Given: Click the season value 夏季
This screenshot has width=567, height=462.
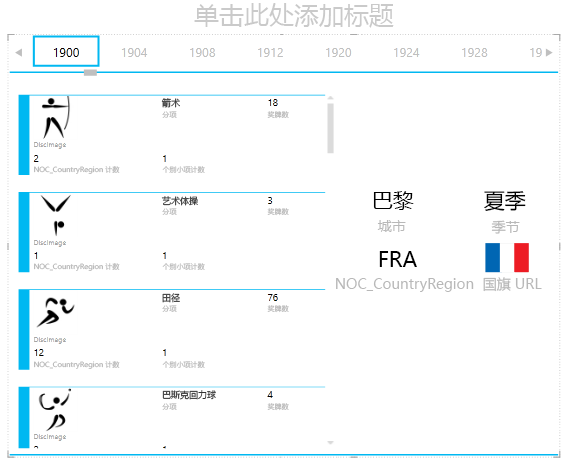Looking at the screenshot, I should click(505, 201).
